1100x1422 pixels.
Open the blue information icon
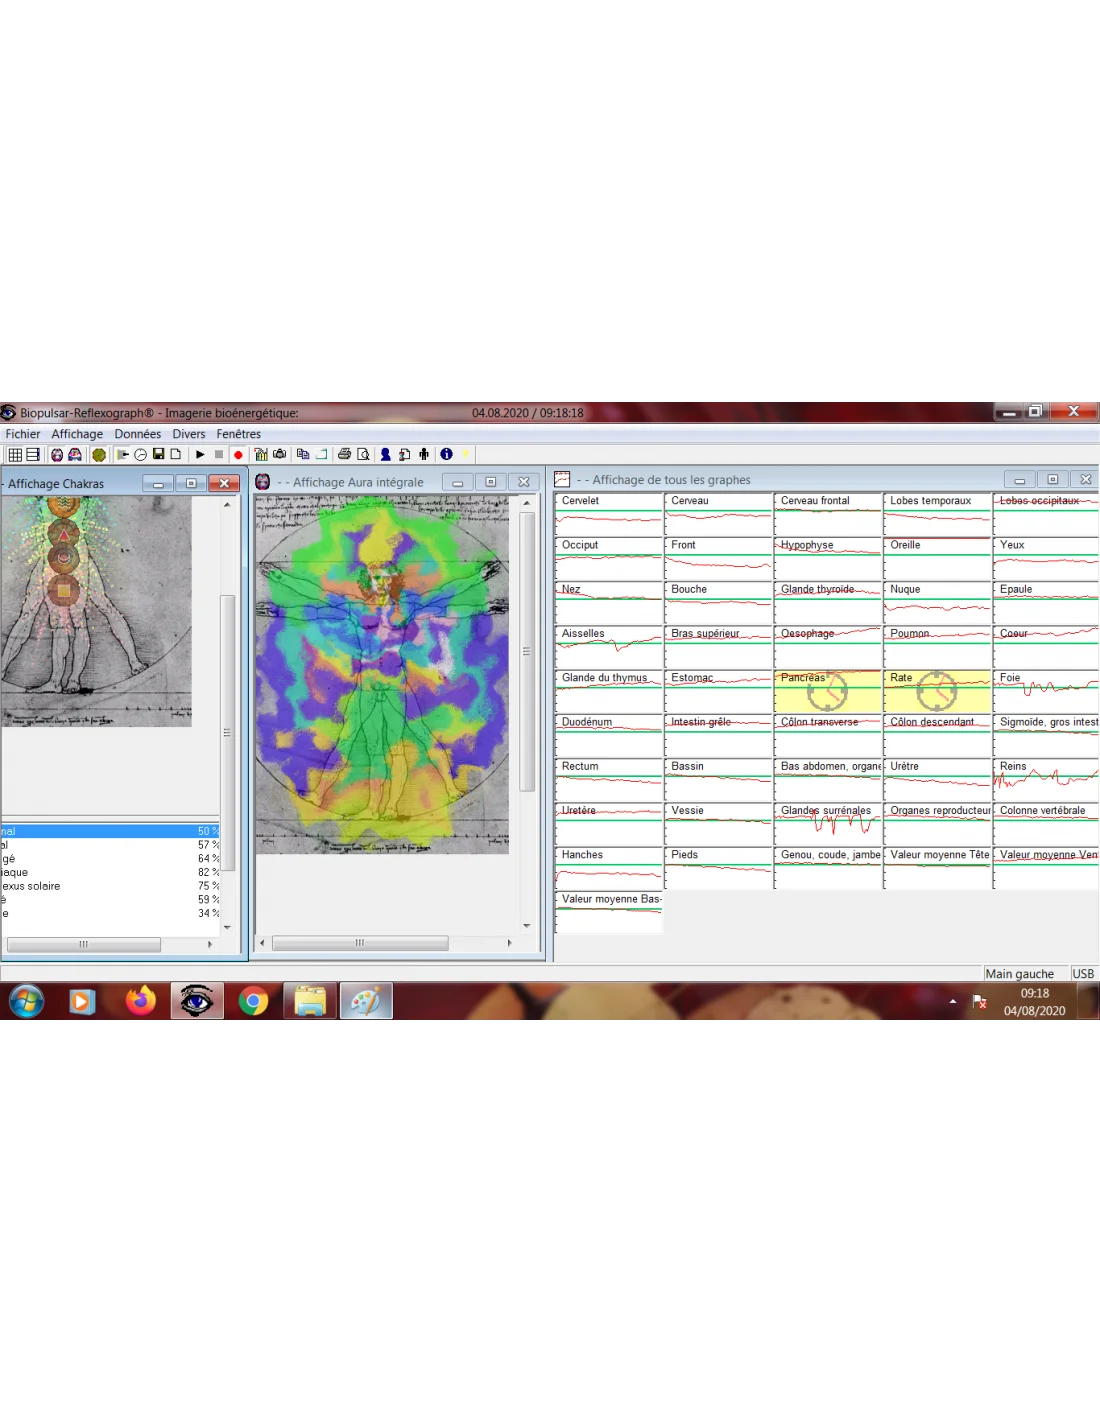[x=446, y=455]
